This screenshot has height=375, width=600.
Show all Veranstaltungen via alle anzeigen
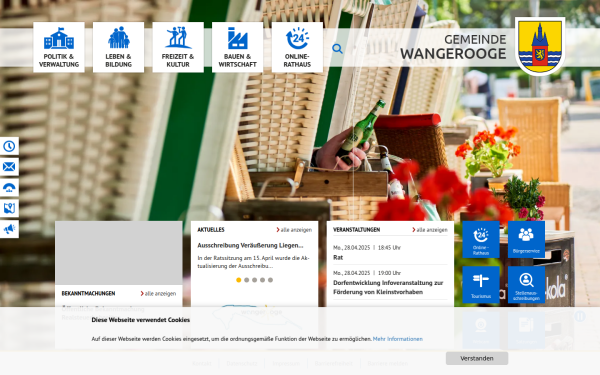pyautogui.click(x=430, y=230)
